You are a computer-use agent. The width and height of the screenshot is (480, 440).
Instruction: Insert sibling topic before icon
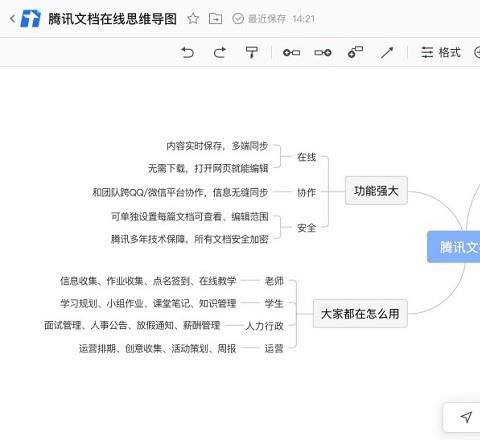click(291, 52)
